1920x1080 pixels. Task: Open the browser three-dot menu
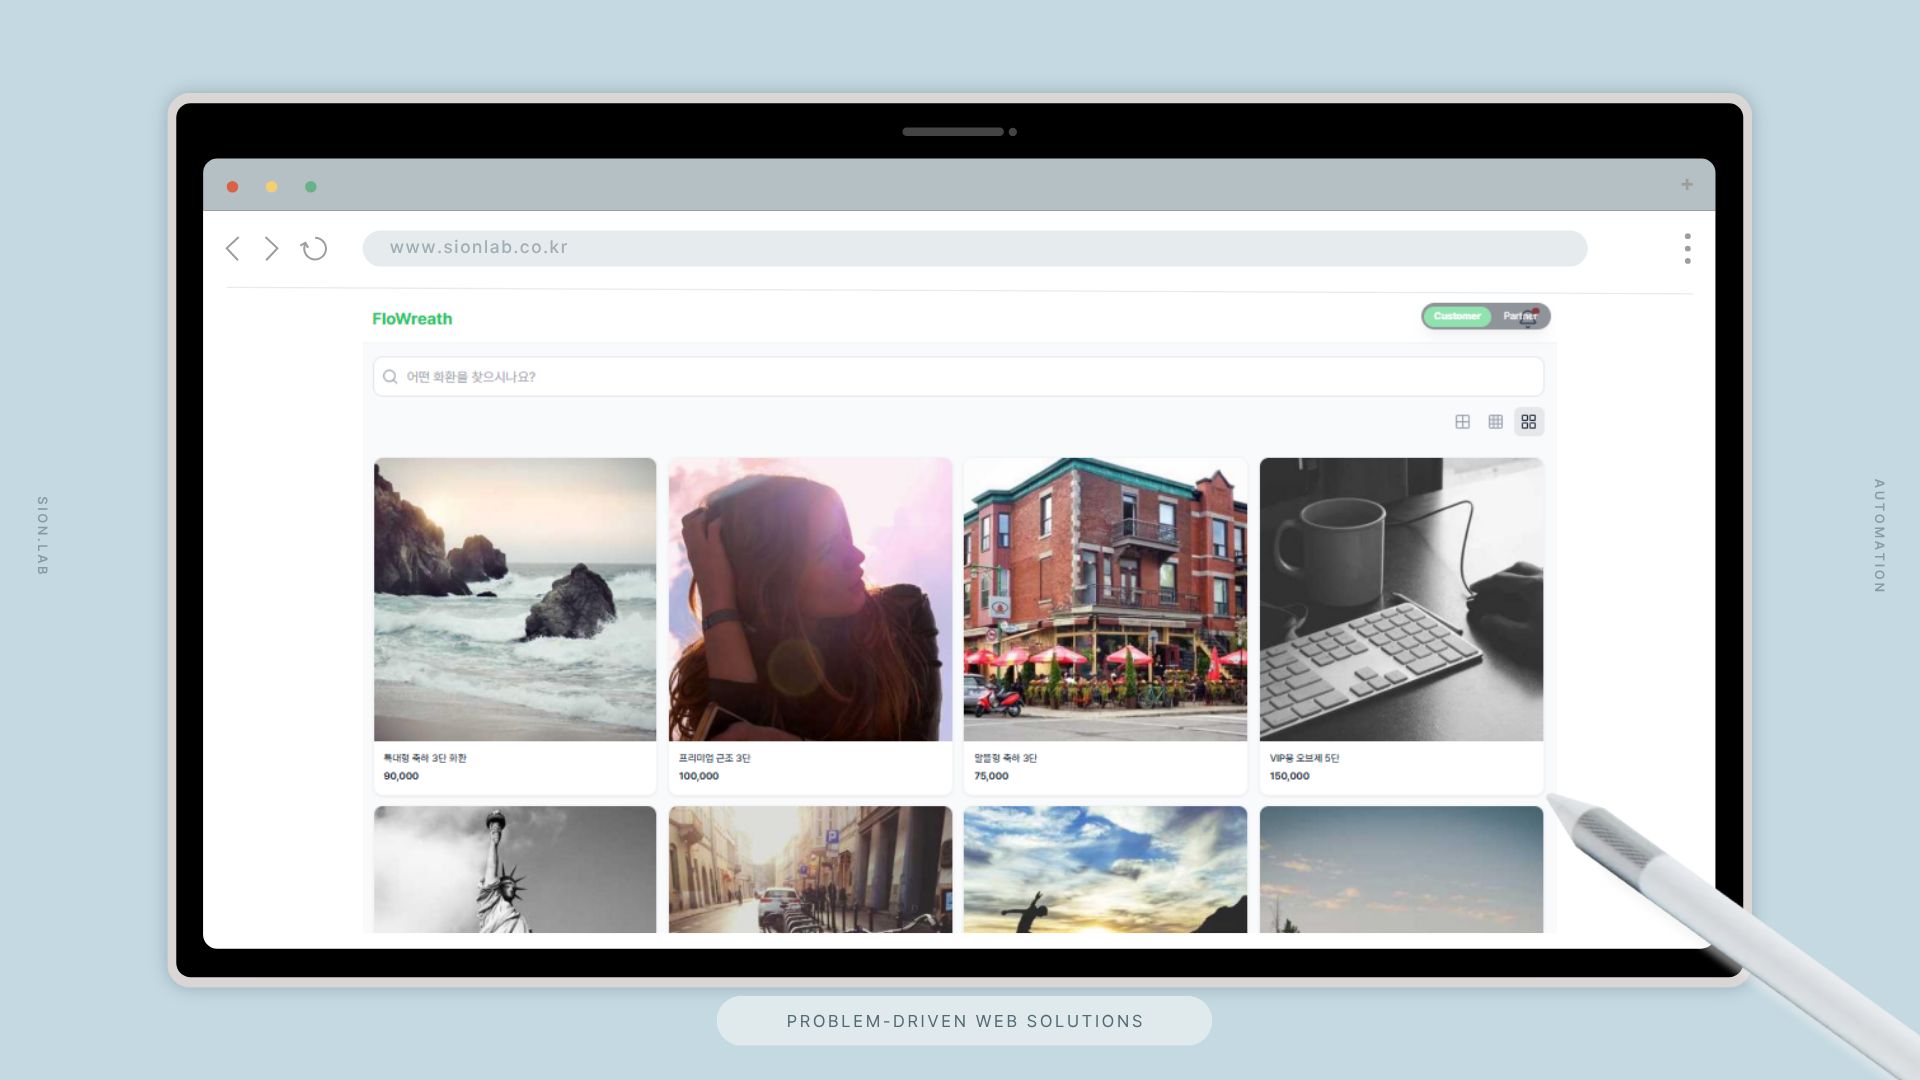click(1687, 249)
